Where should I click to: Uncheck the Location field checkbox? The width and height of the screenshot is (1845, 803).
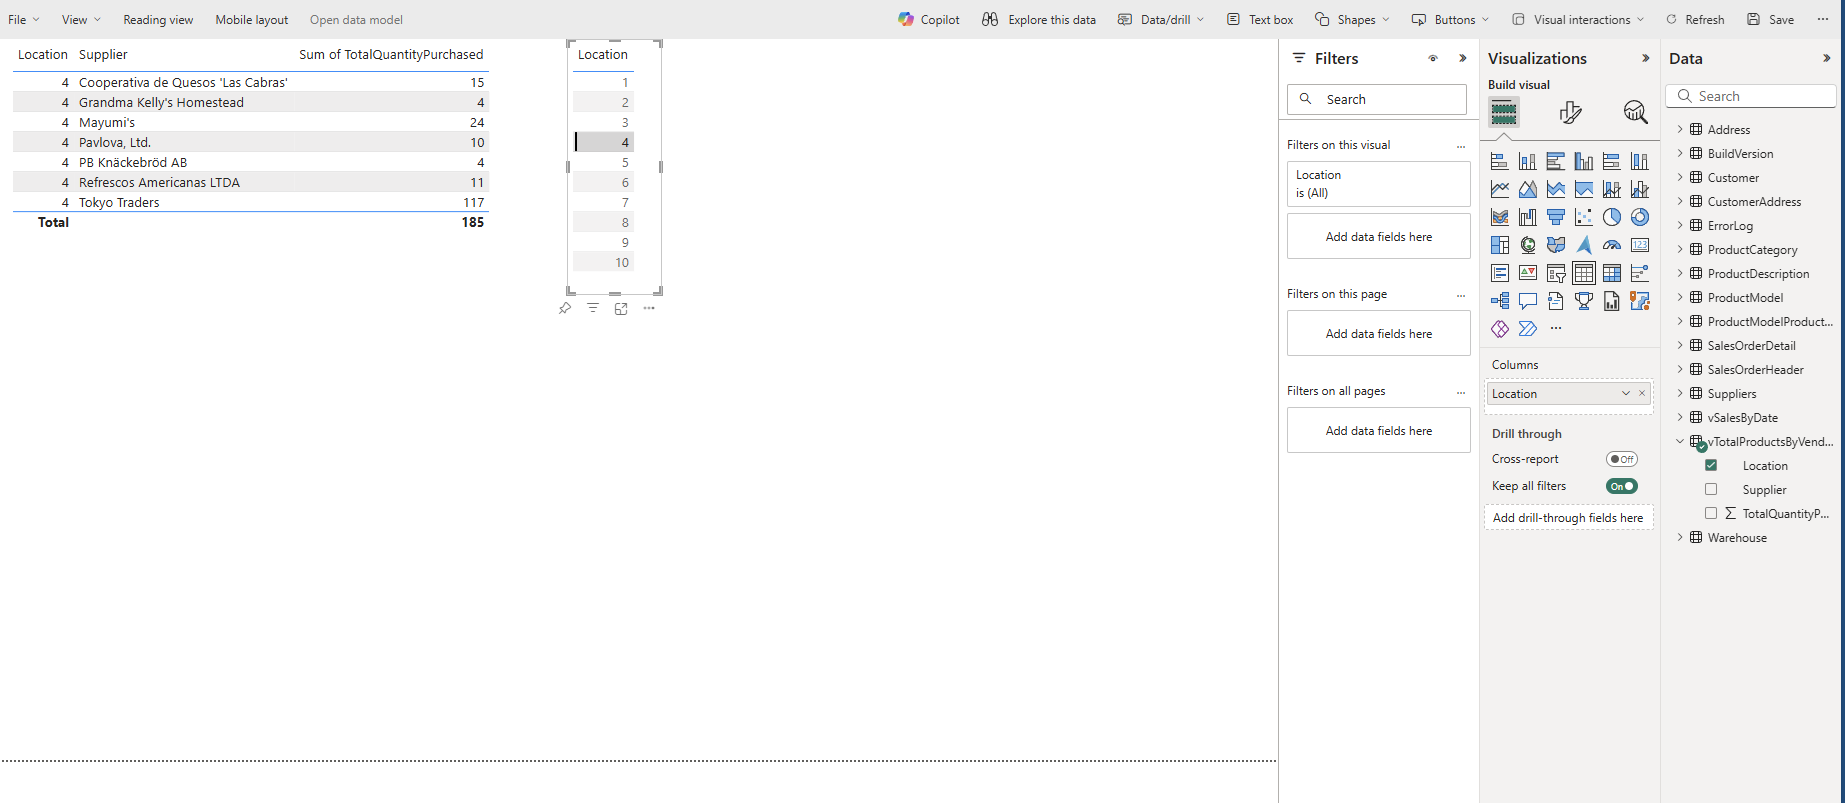tap(1711, 465)
